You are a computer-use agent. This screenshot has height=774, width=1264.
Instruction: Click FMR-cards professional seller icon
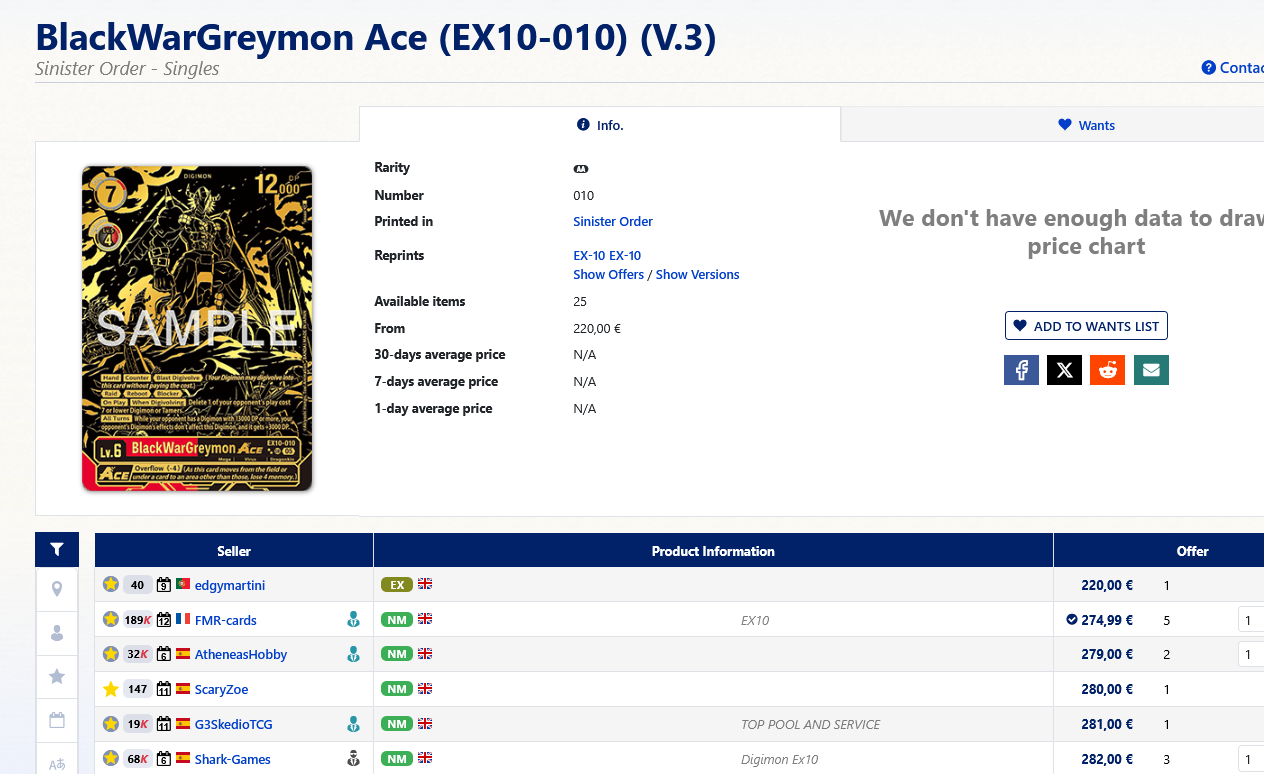[x=353, y=620]
